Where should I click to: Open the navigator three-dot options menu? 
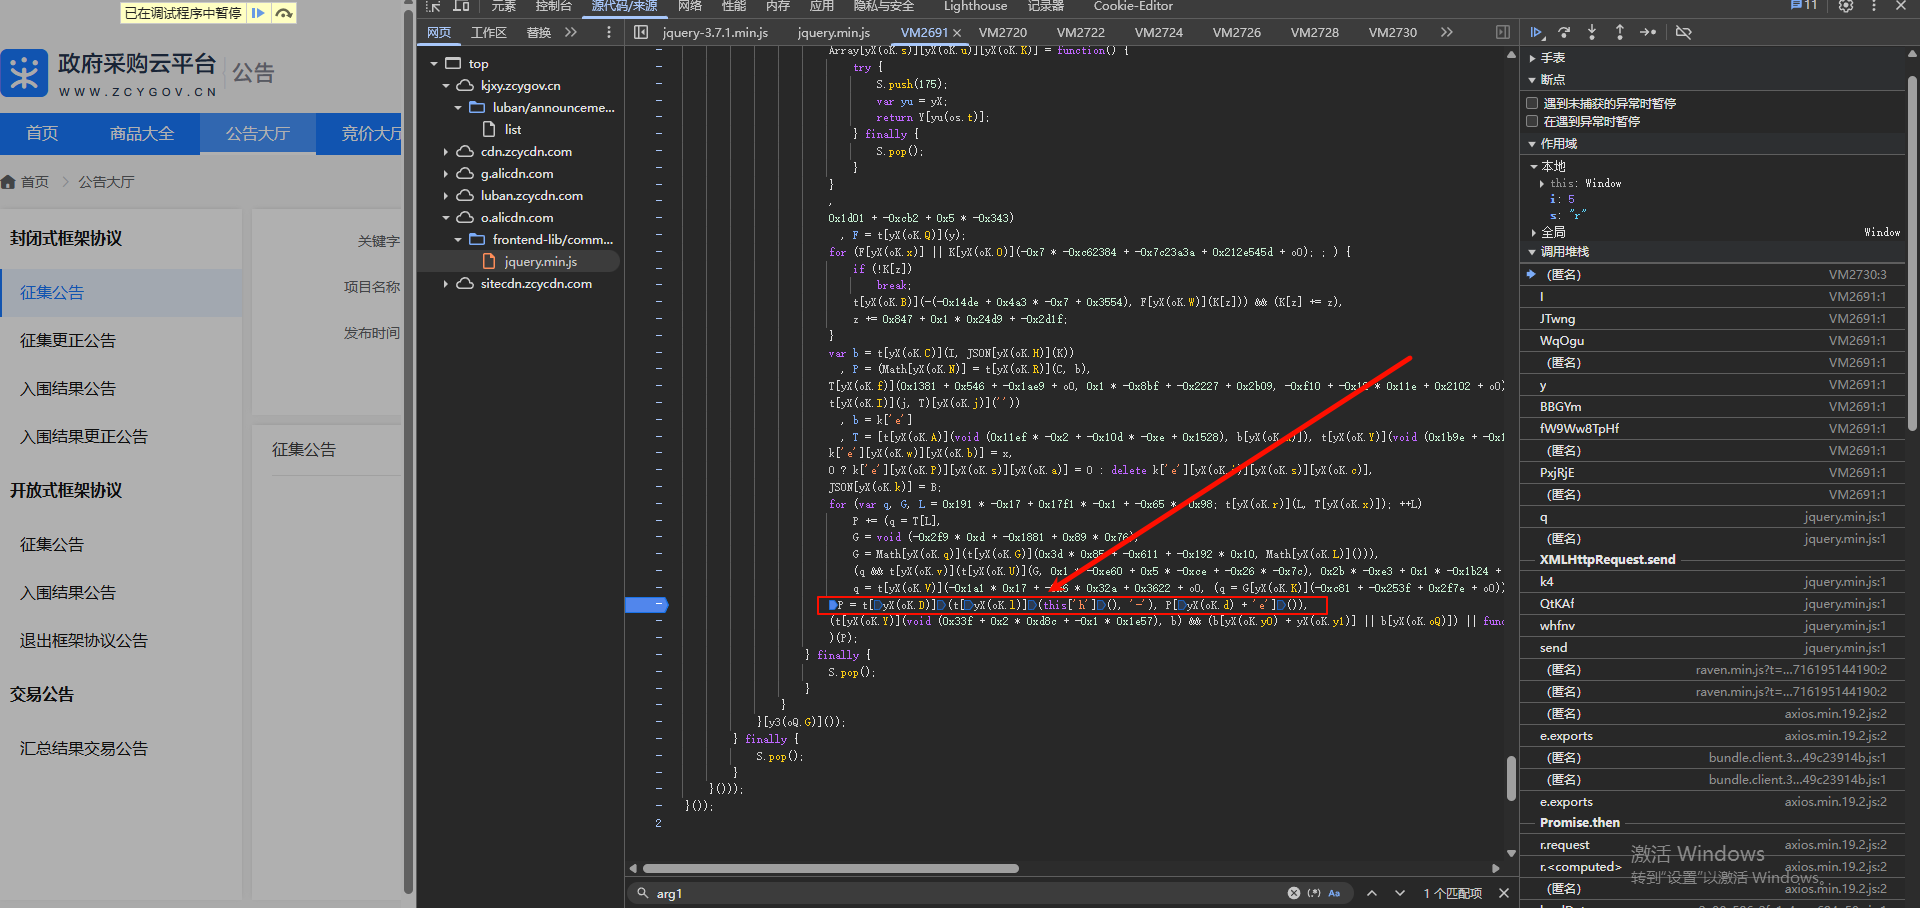point(608,32)
